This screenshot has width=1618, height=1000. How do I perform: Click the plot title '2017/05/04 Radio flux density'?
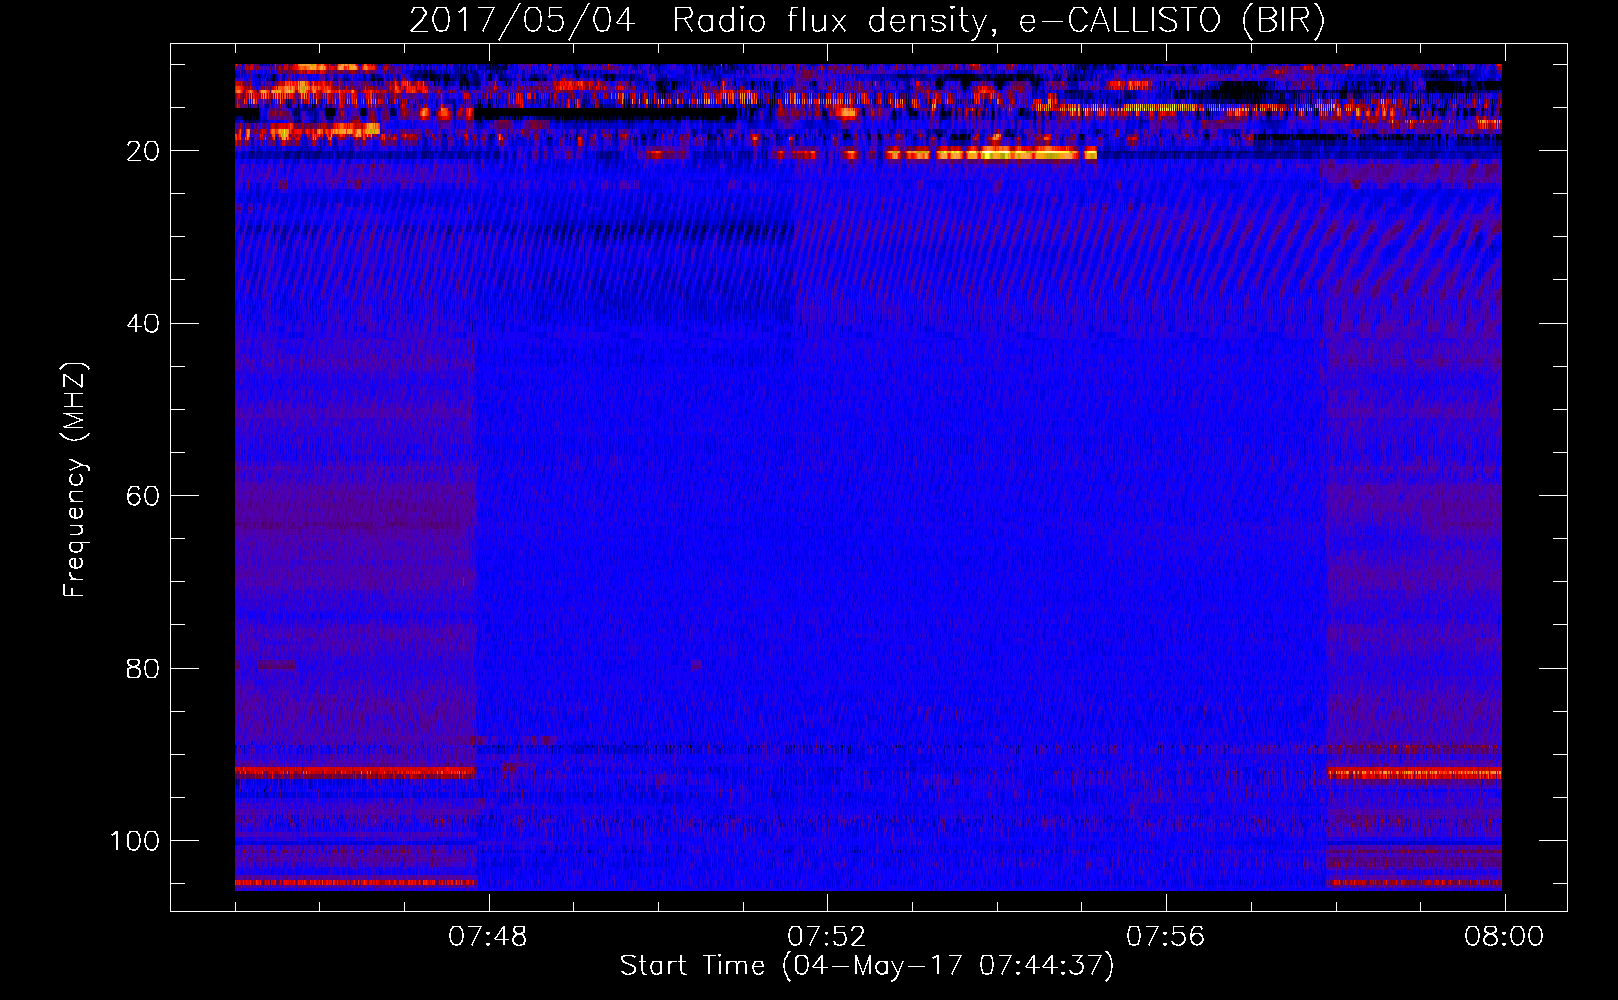pos(867,20)
